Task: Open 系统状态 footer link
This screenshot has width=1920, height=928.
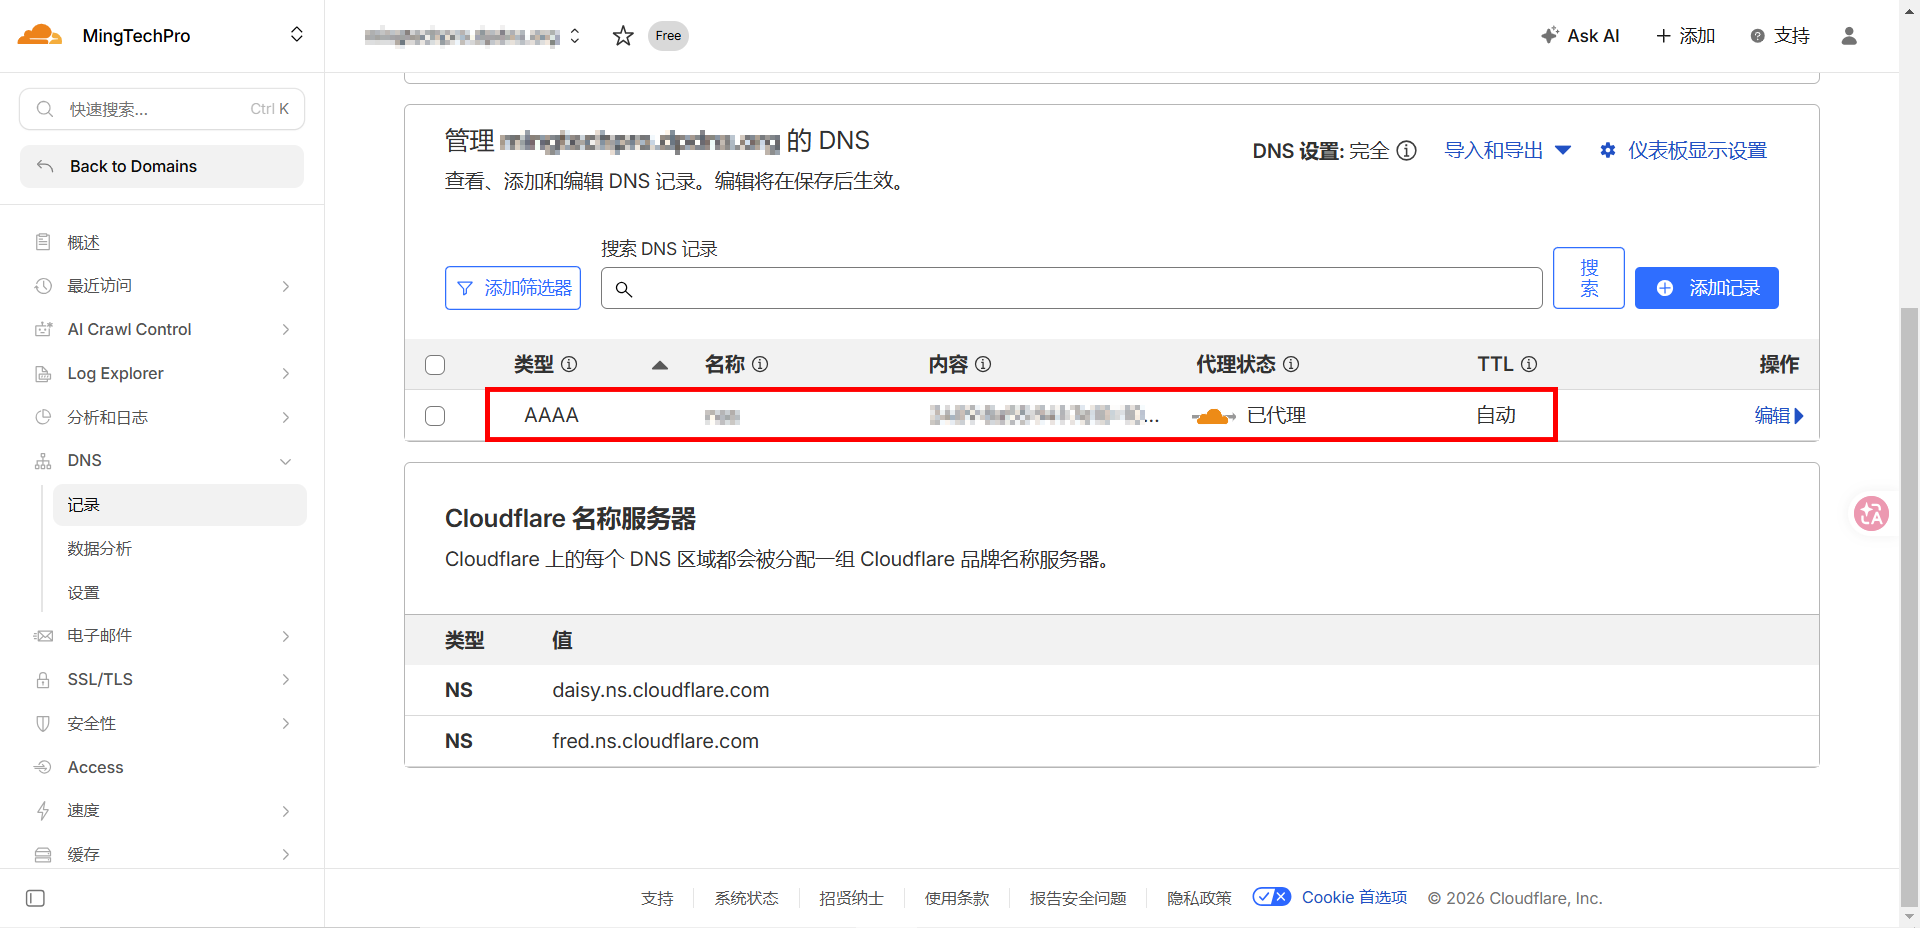Action: 746,898
